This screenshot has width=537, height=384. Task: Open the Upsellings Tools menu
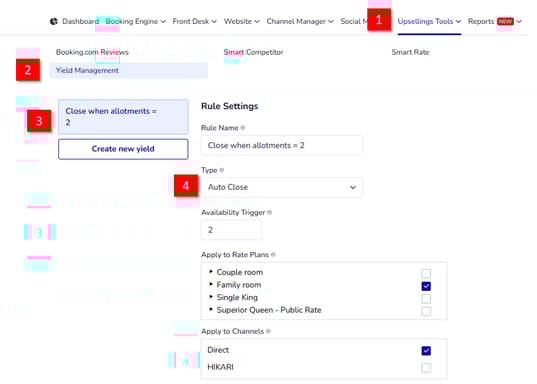click(x=429, y=21)
